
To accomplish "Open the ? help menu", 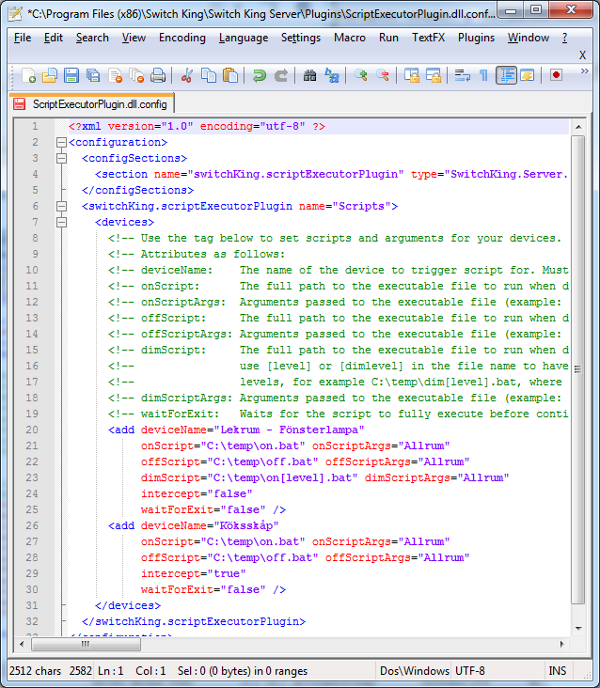I will click(x=564, y=38).
